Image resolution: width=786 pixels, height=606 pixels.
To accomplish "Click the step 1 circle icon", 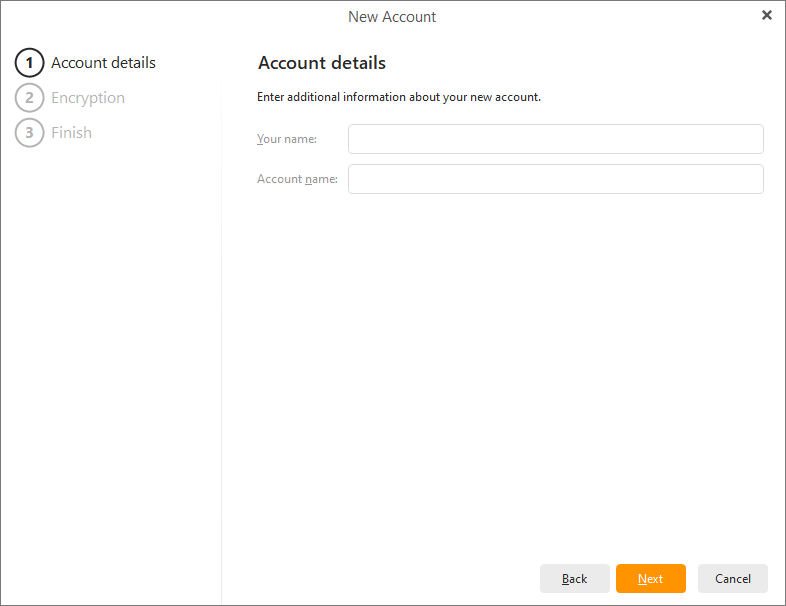I will [30, 63].
